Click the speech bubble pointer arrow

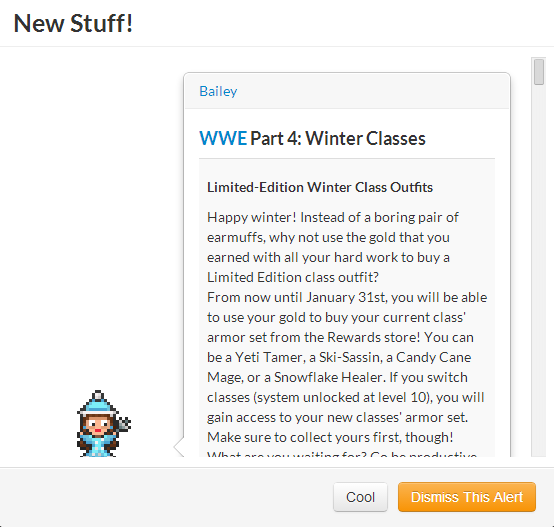point(179,447)
